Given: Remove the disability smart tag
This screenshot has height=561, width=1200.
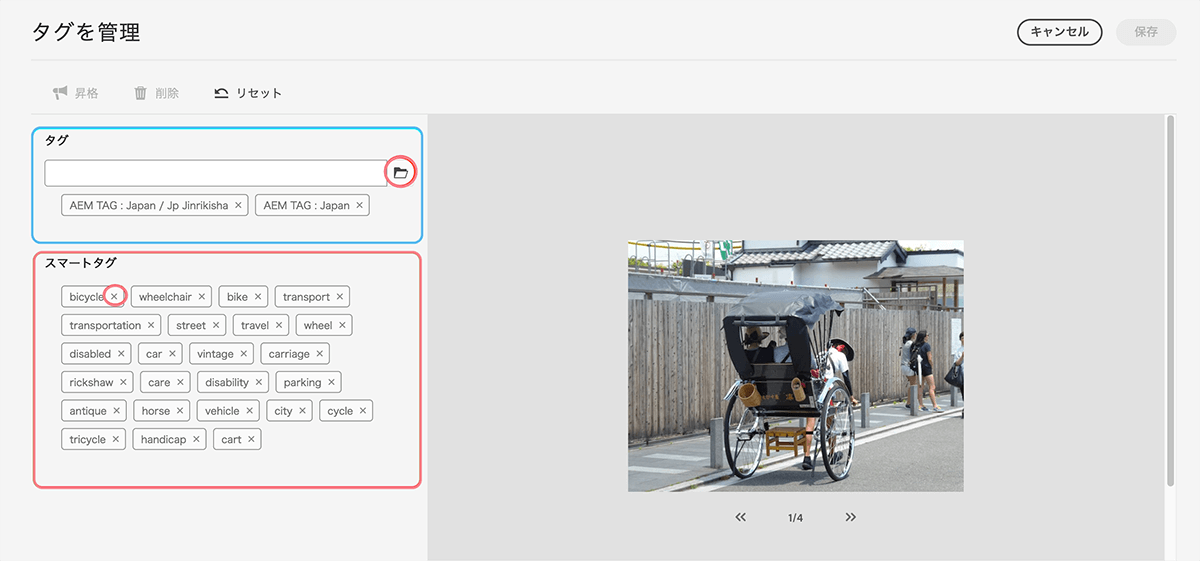Looking at the screenshot, I should (x=259, y=382).
